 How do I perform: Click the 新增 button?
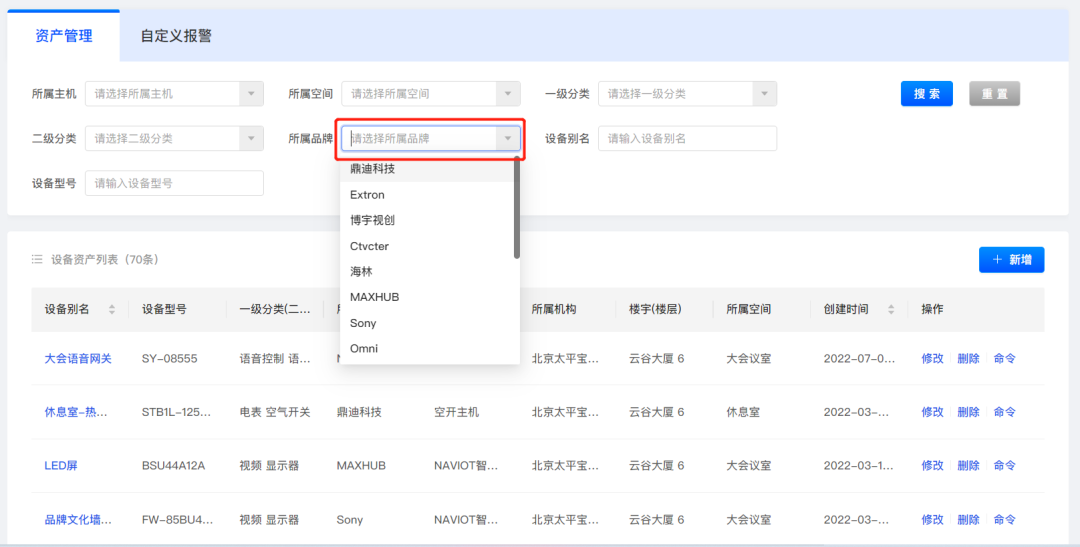[1011, 260]
